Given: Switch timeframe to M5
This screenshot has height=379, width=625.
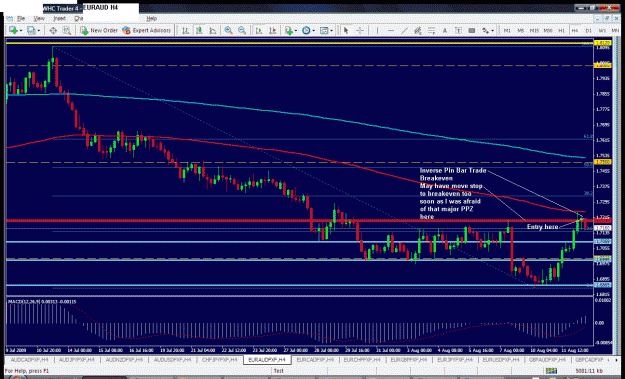Looking at the screenshot, I should coord(521,30).
